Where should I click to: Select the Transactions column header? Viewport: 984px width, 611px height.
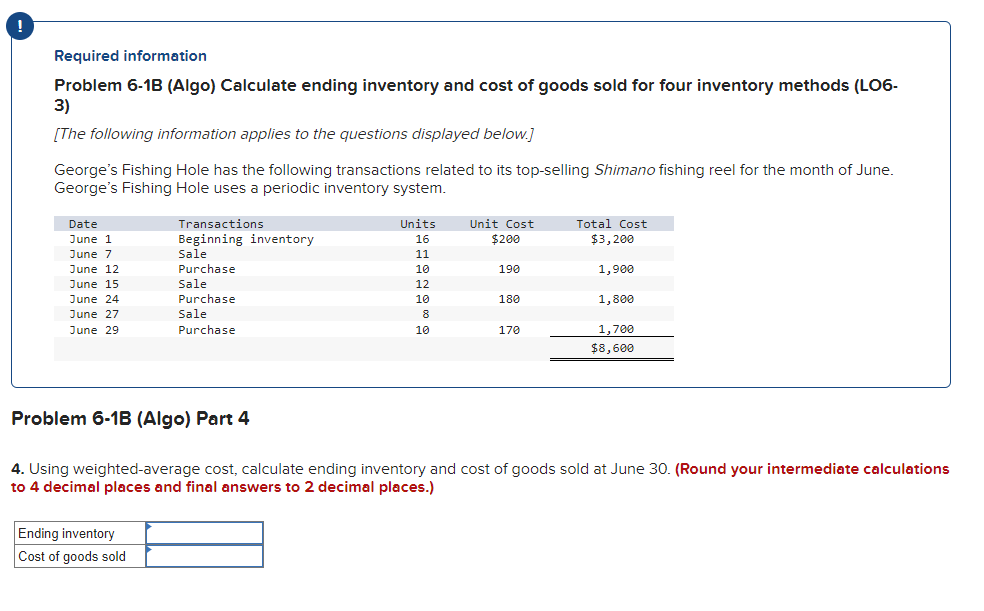[x=221, y=223]
